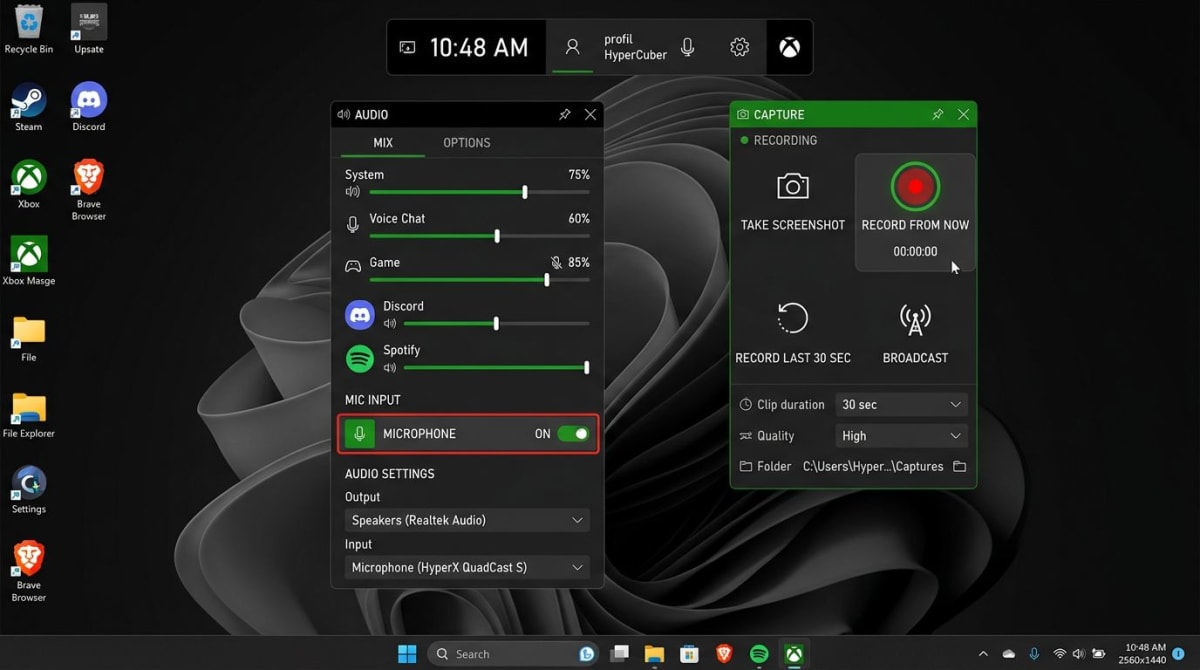The image size is (1200, 670).
Task: Click the Record From Now button
Action: (915, 186)
